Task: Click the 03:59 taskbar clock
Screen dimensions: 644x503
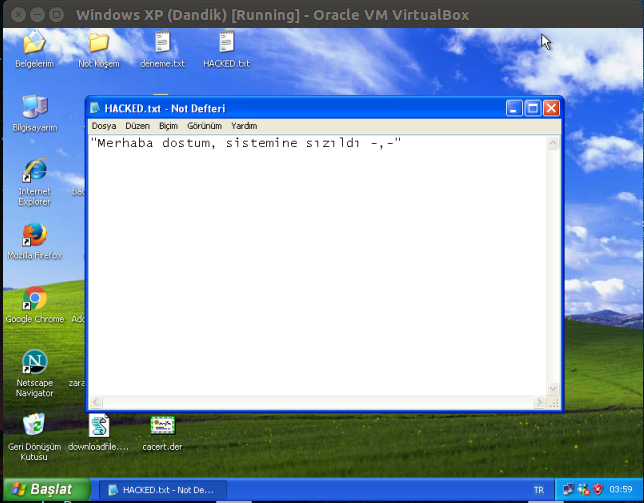Action: click(621, 489)
